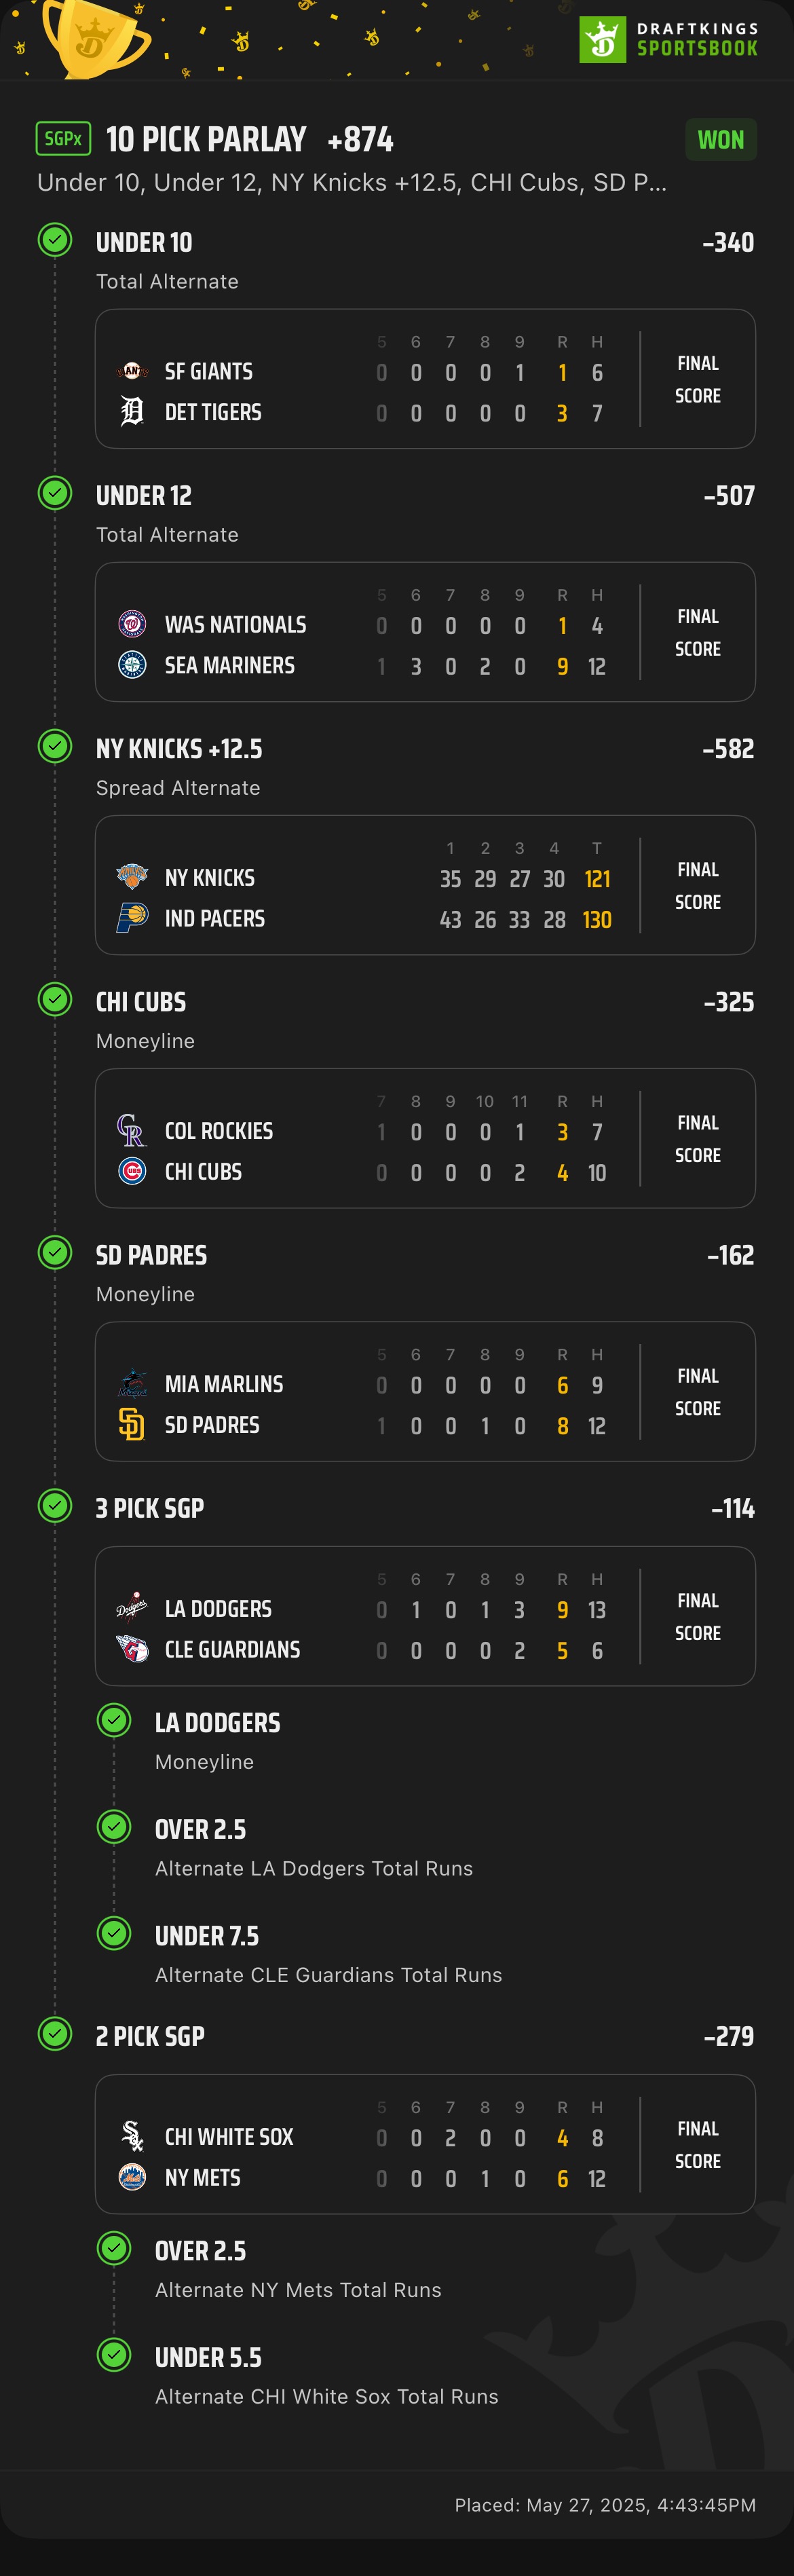Expand the 2 Pick SGP section
This screenshot has height=2576, width=794.
coord(150,2036)
